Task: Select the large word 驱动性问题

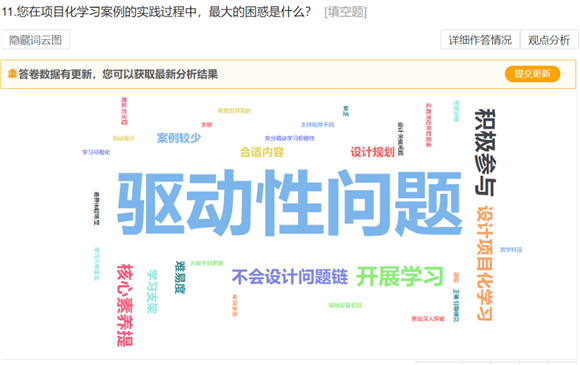Action: pyautogui.click(x=290, y=204)
